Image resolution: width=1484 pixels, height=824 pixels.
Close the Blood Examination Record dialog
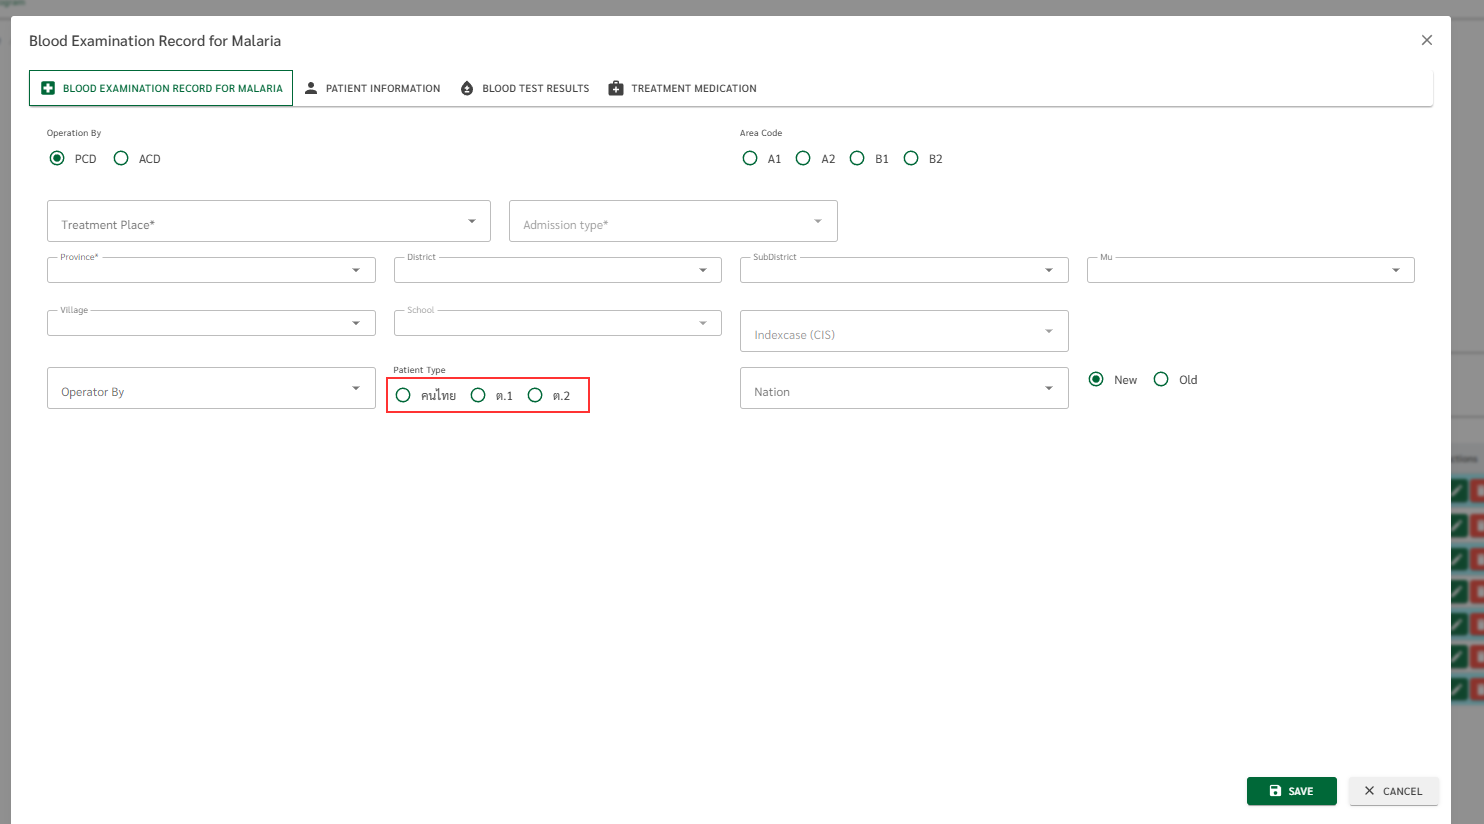click(1427, 40)
